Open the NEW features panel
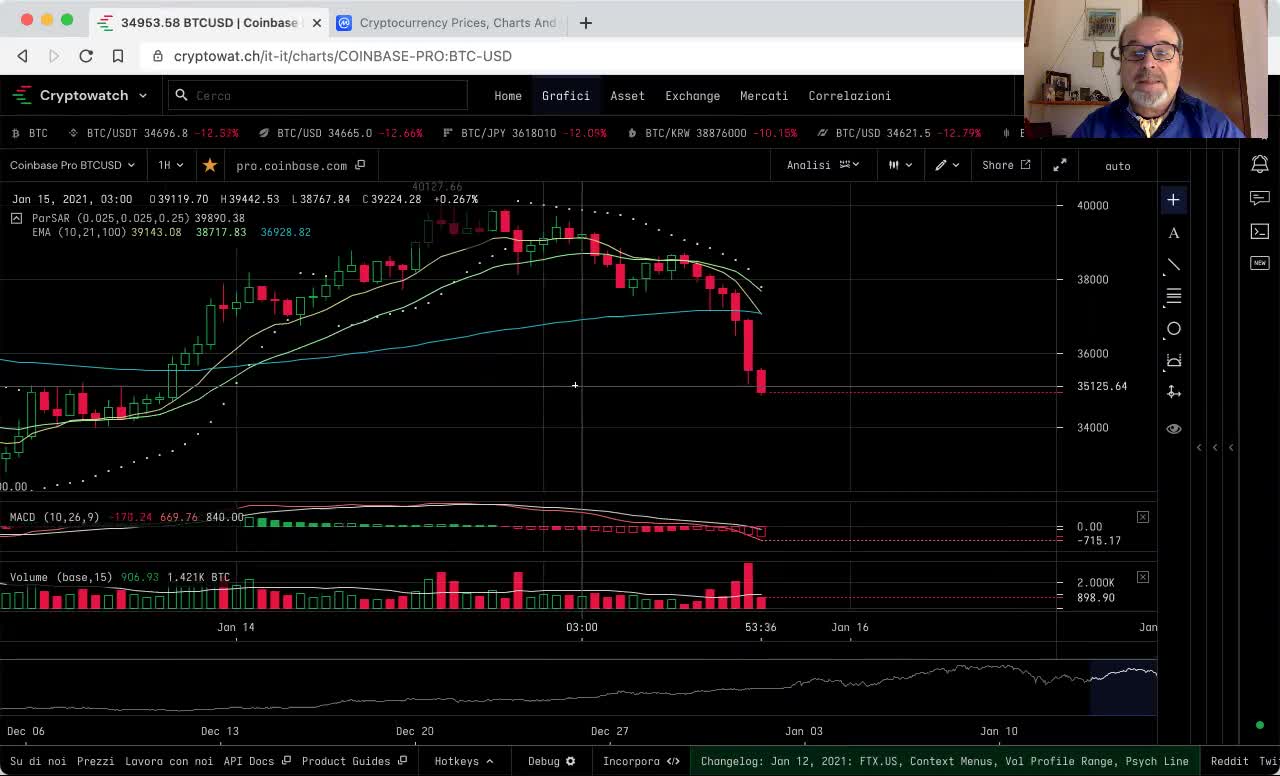 [1260, 263]
